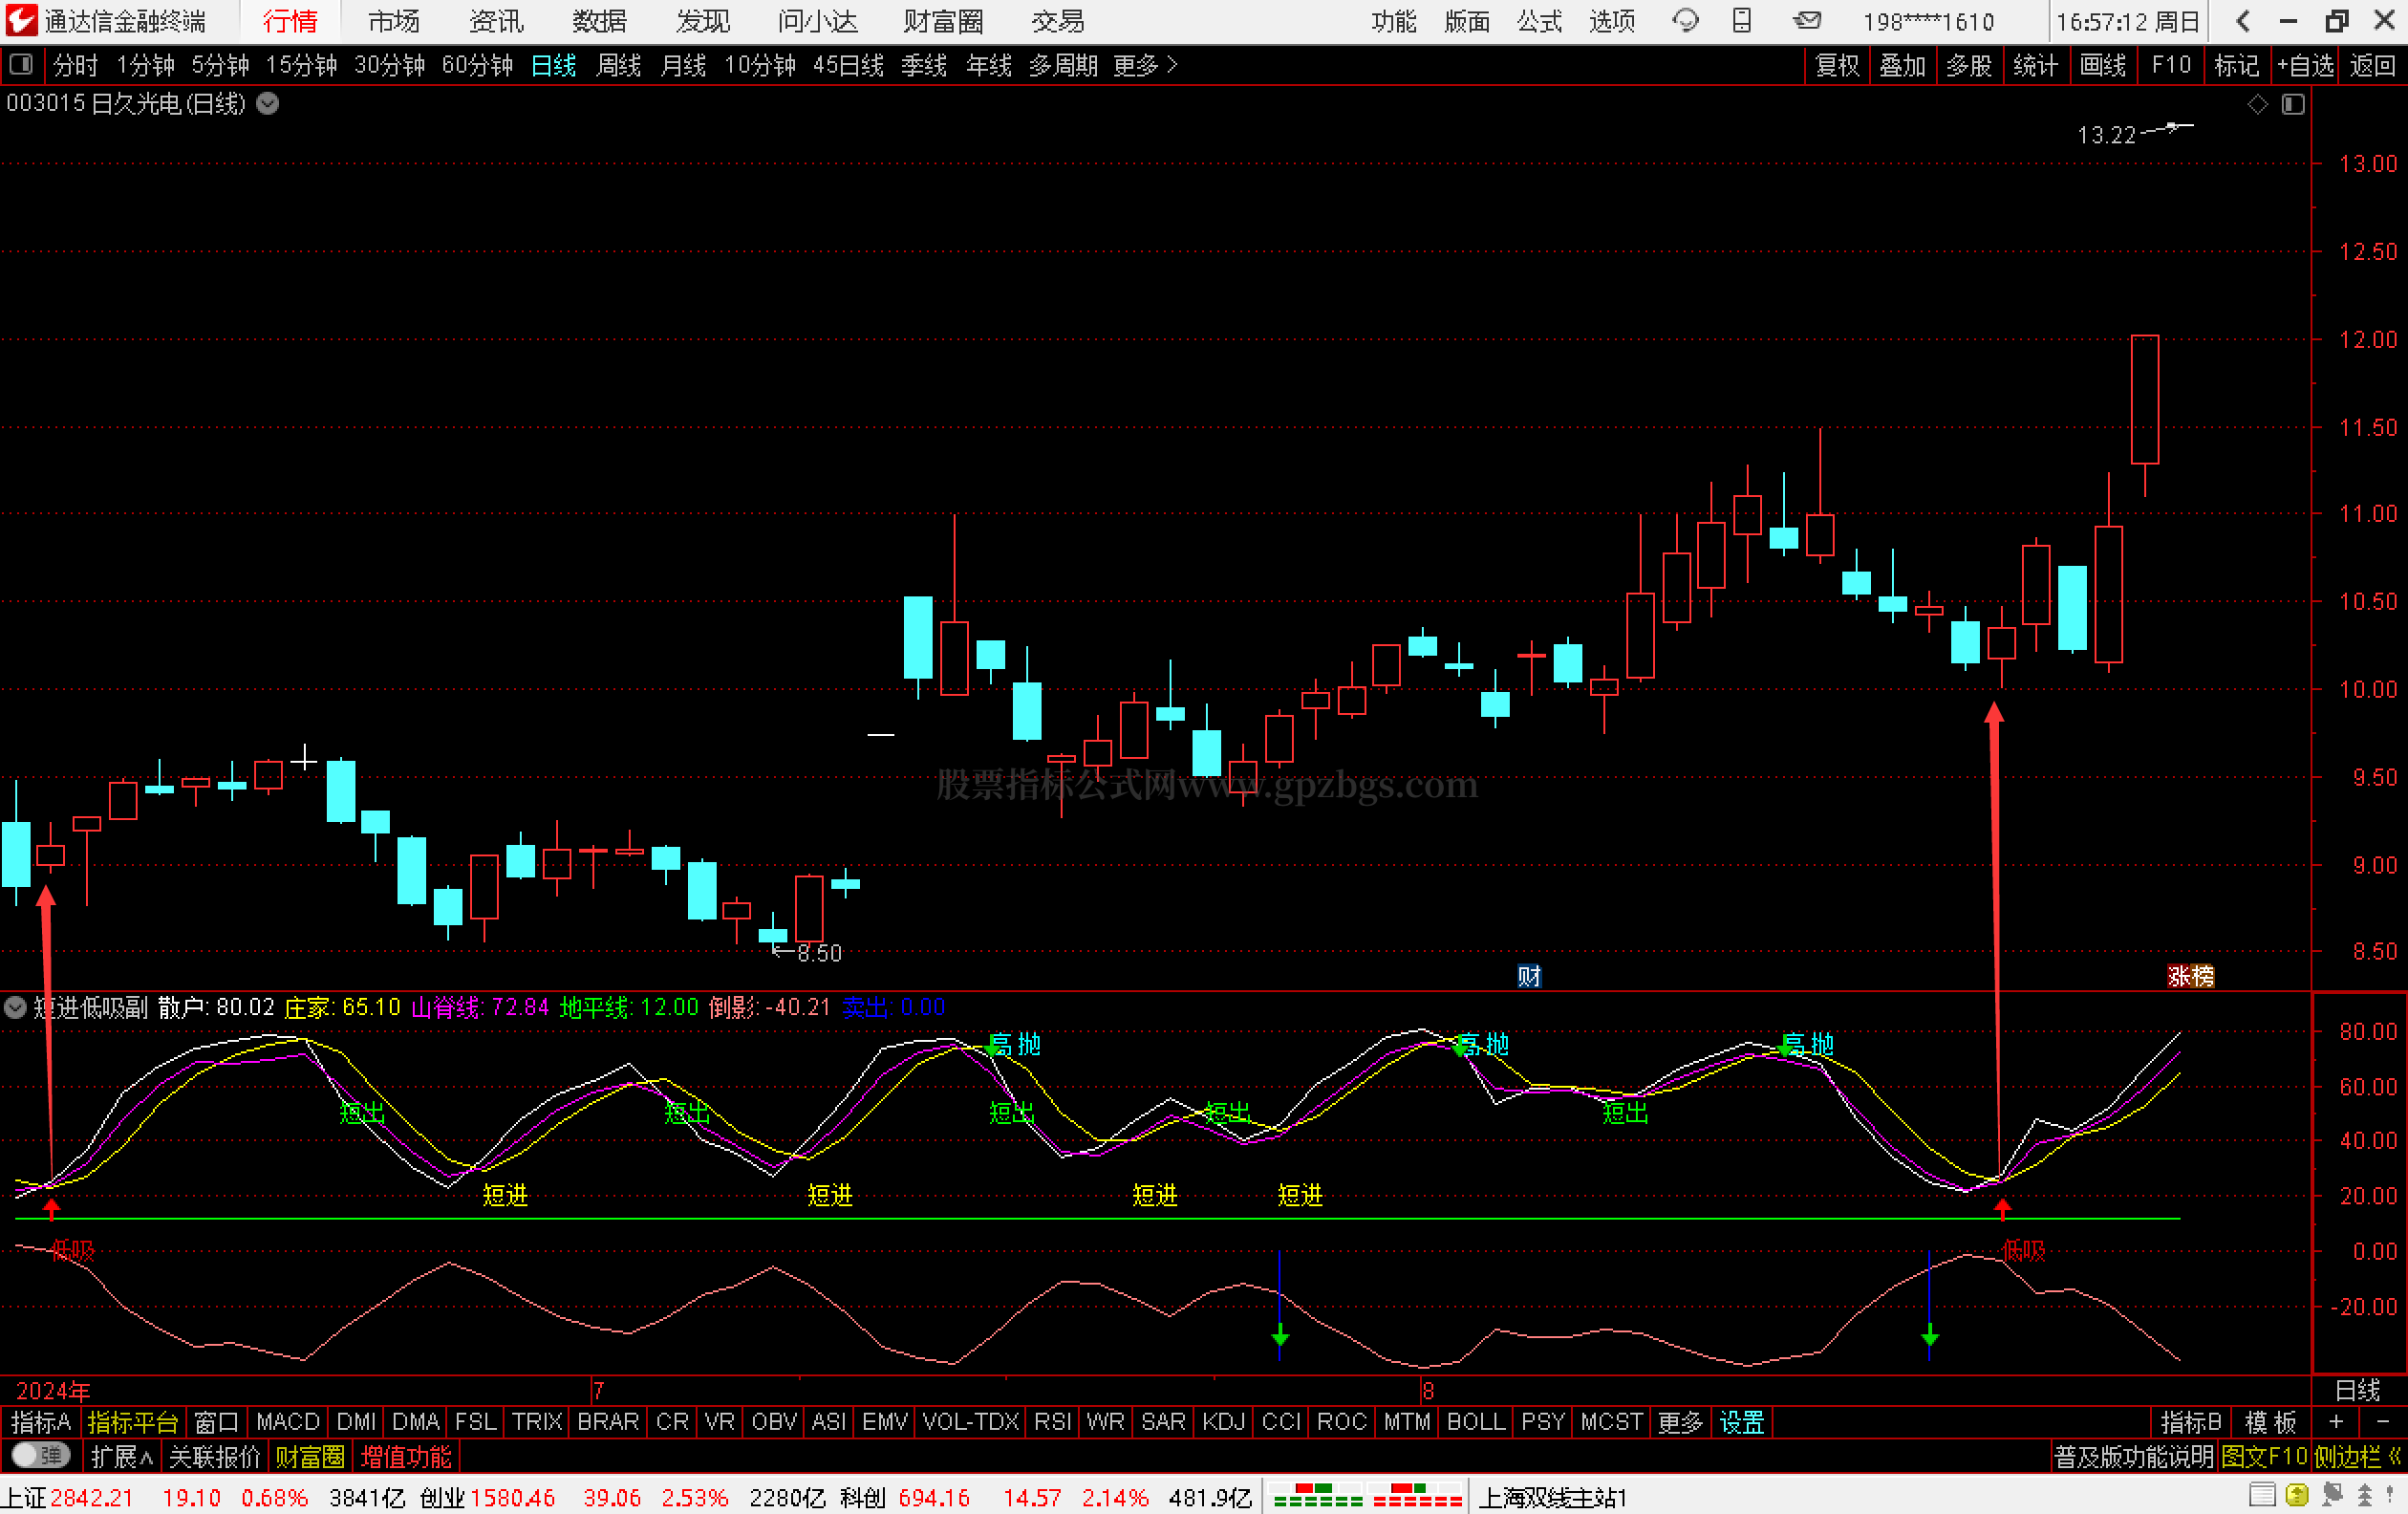Expand the 扩展 panel

121,1457
